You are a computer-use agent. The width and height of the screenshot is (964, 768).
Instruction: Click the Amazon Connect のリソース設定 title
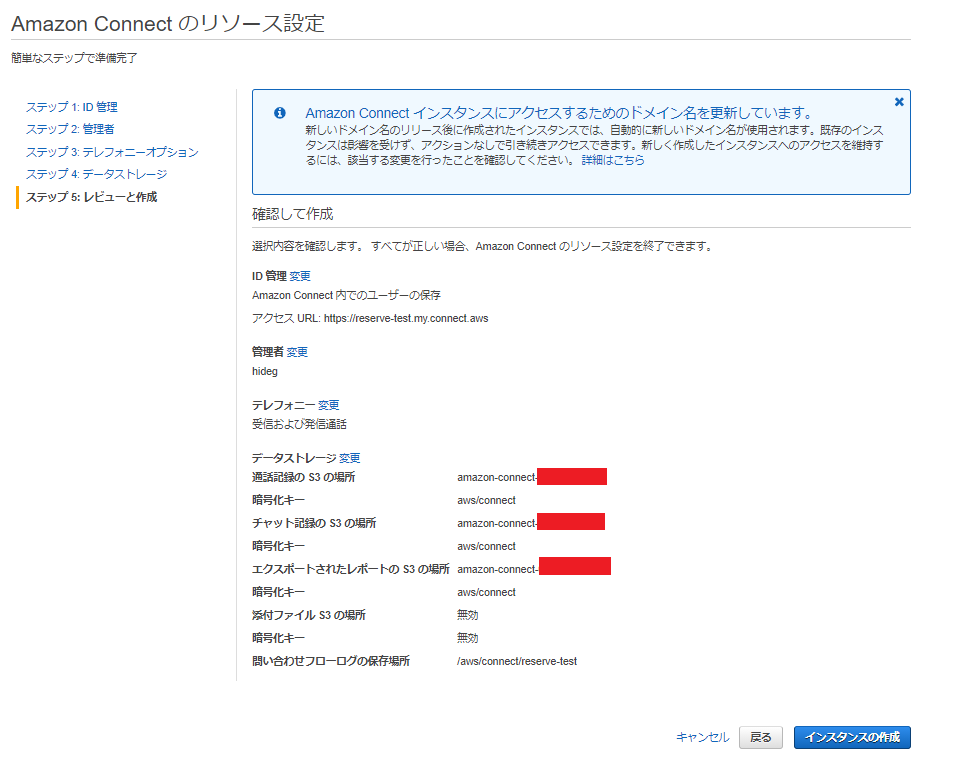point(168,23)
